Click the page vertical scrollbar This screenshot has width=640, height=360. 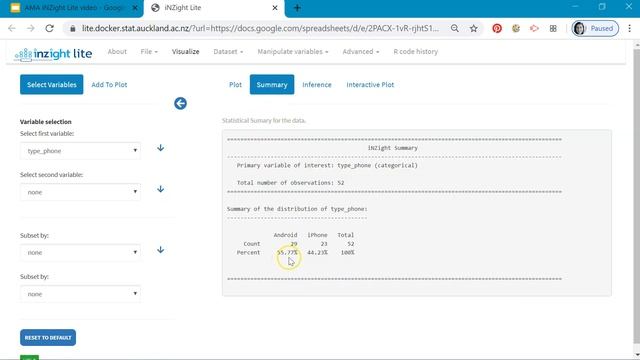tap(636, 196)
